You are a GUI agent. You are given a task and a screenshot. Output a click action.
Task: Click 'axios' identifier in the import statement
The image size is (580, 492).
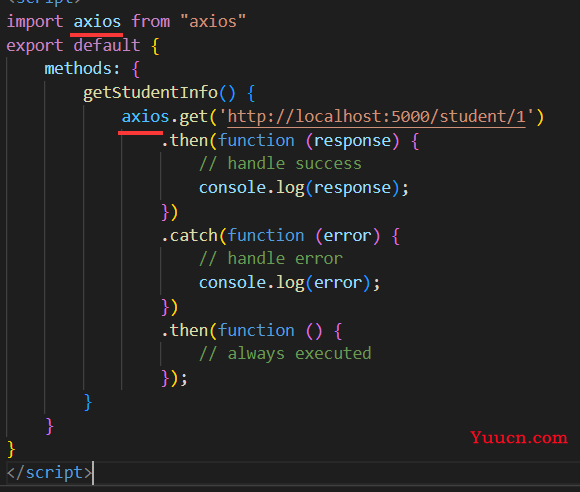[97, 21]
